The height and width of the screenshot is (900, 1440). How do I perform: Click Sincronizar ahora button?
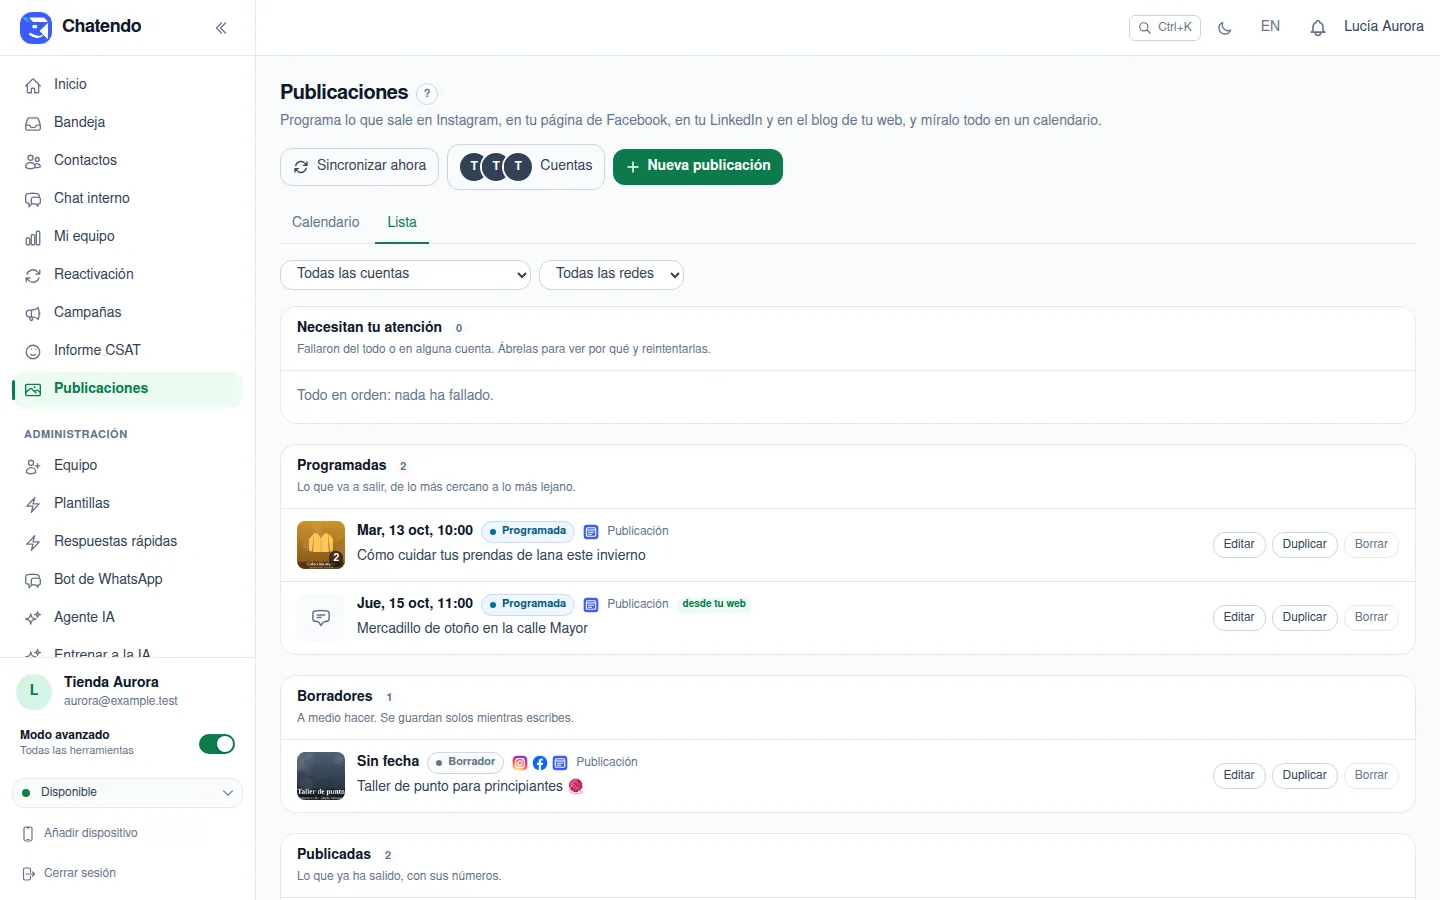[x=359, y=166]
